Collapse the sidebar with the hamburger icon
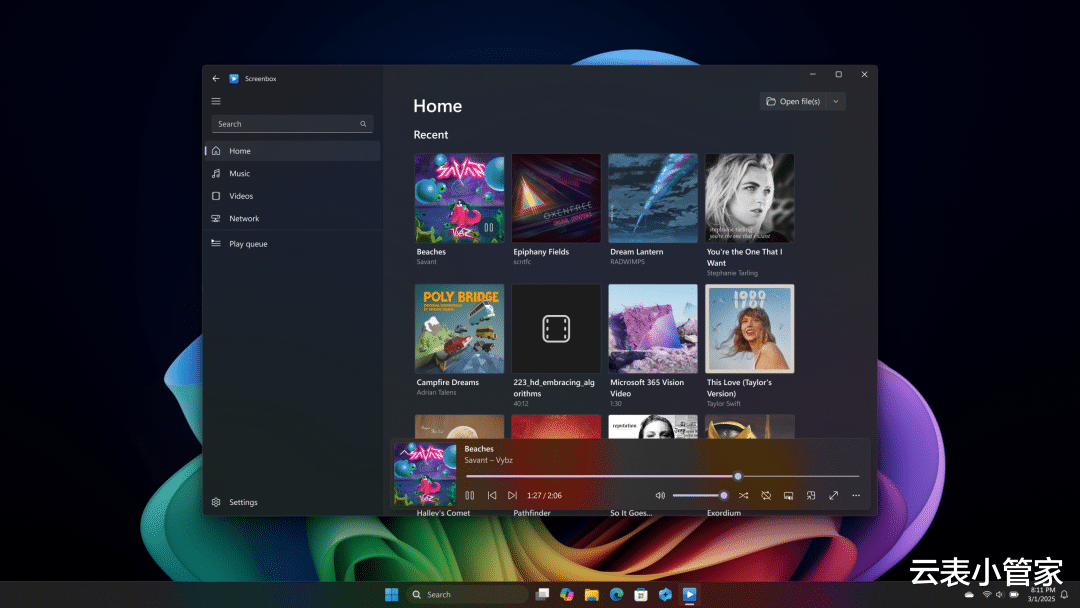Image resolution: width=1080 pixels, height=608 pixels. tap(216, 101)
